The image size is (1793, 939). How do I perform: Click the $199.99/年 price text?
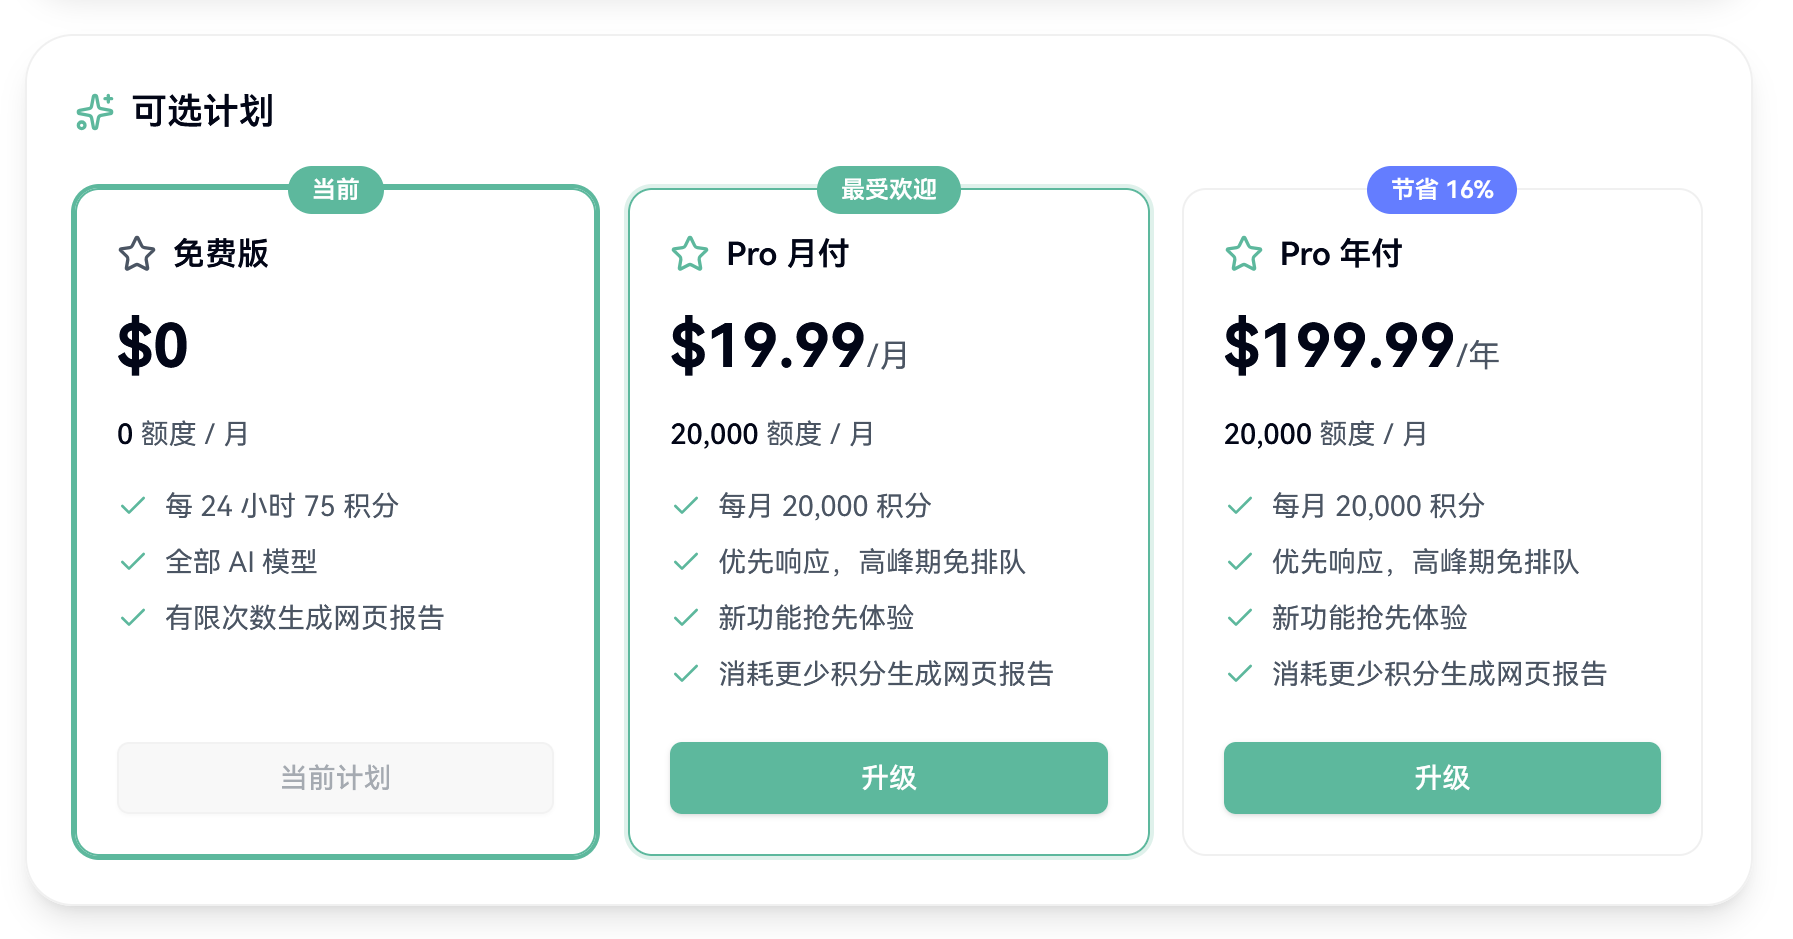click(x=1360, y=346)
